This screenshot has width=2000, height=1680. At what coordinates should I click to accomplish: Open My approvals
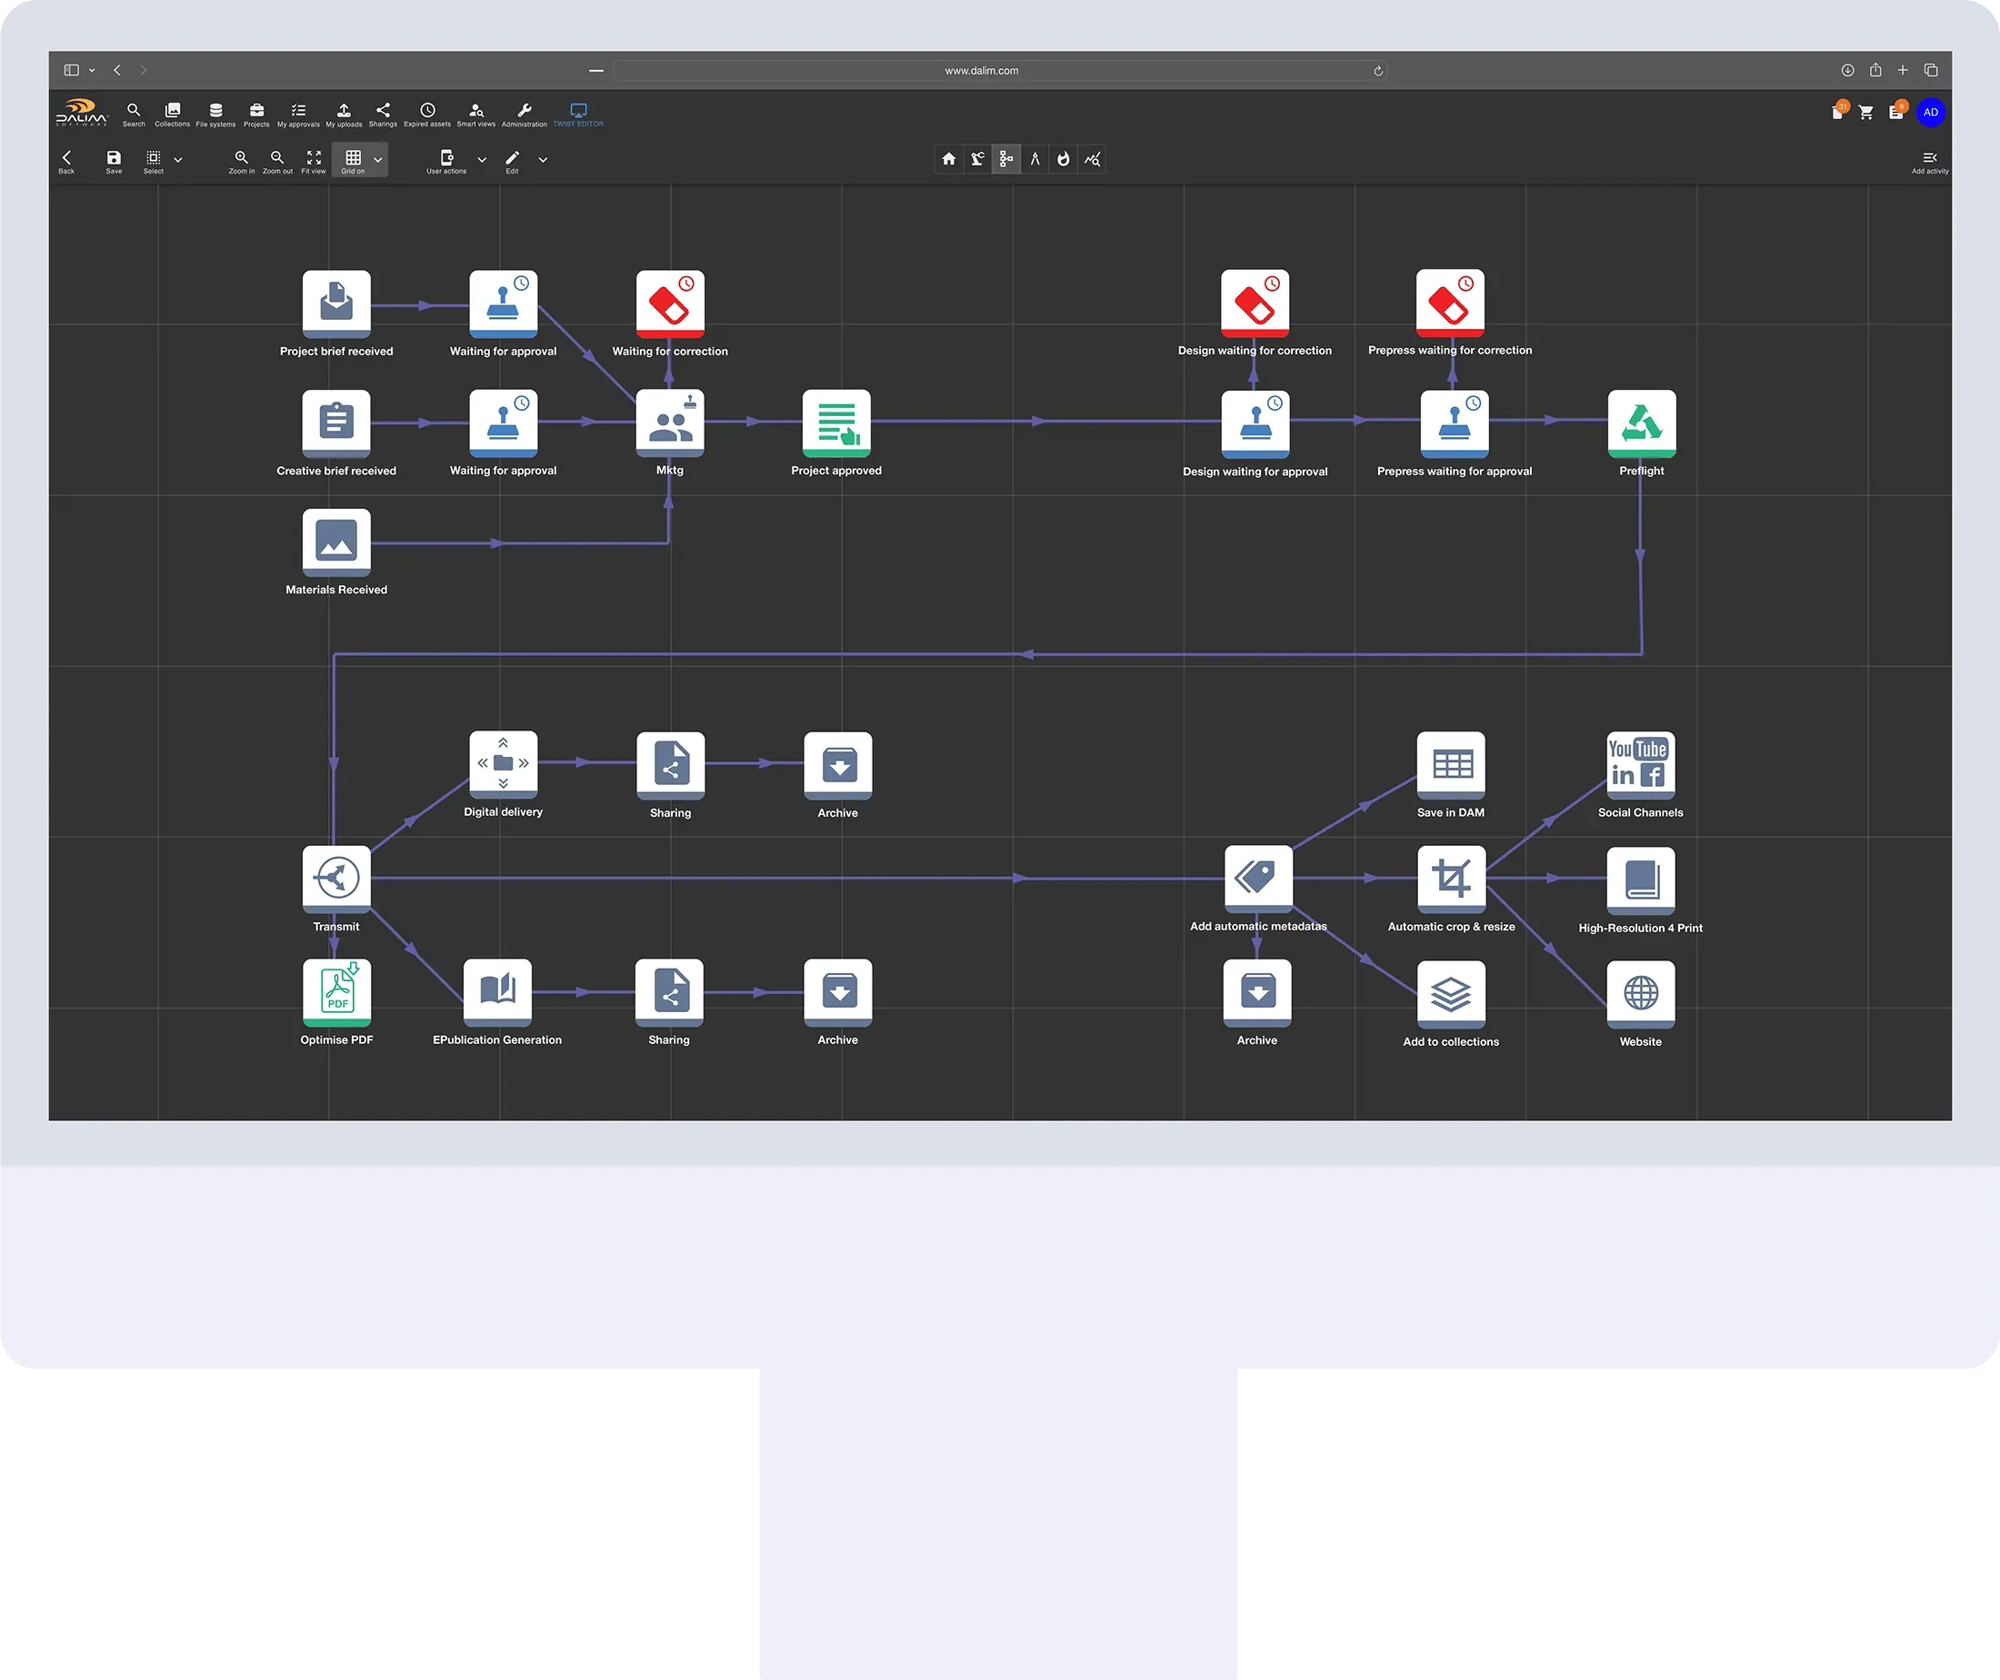click(298, 110)
